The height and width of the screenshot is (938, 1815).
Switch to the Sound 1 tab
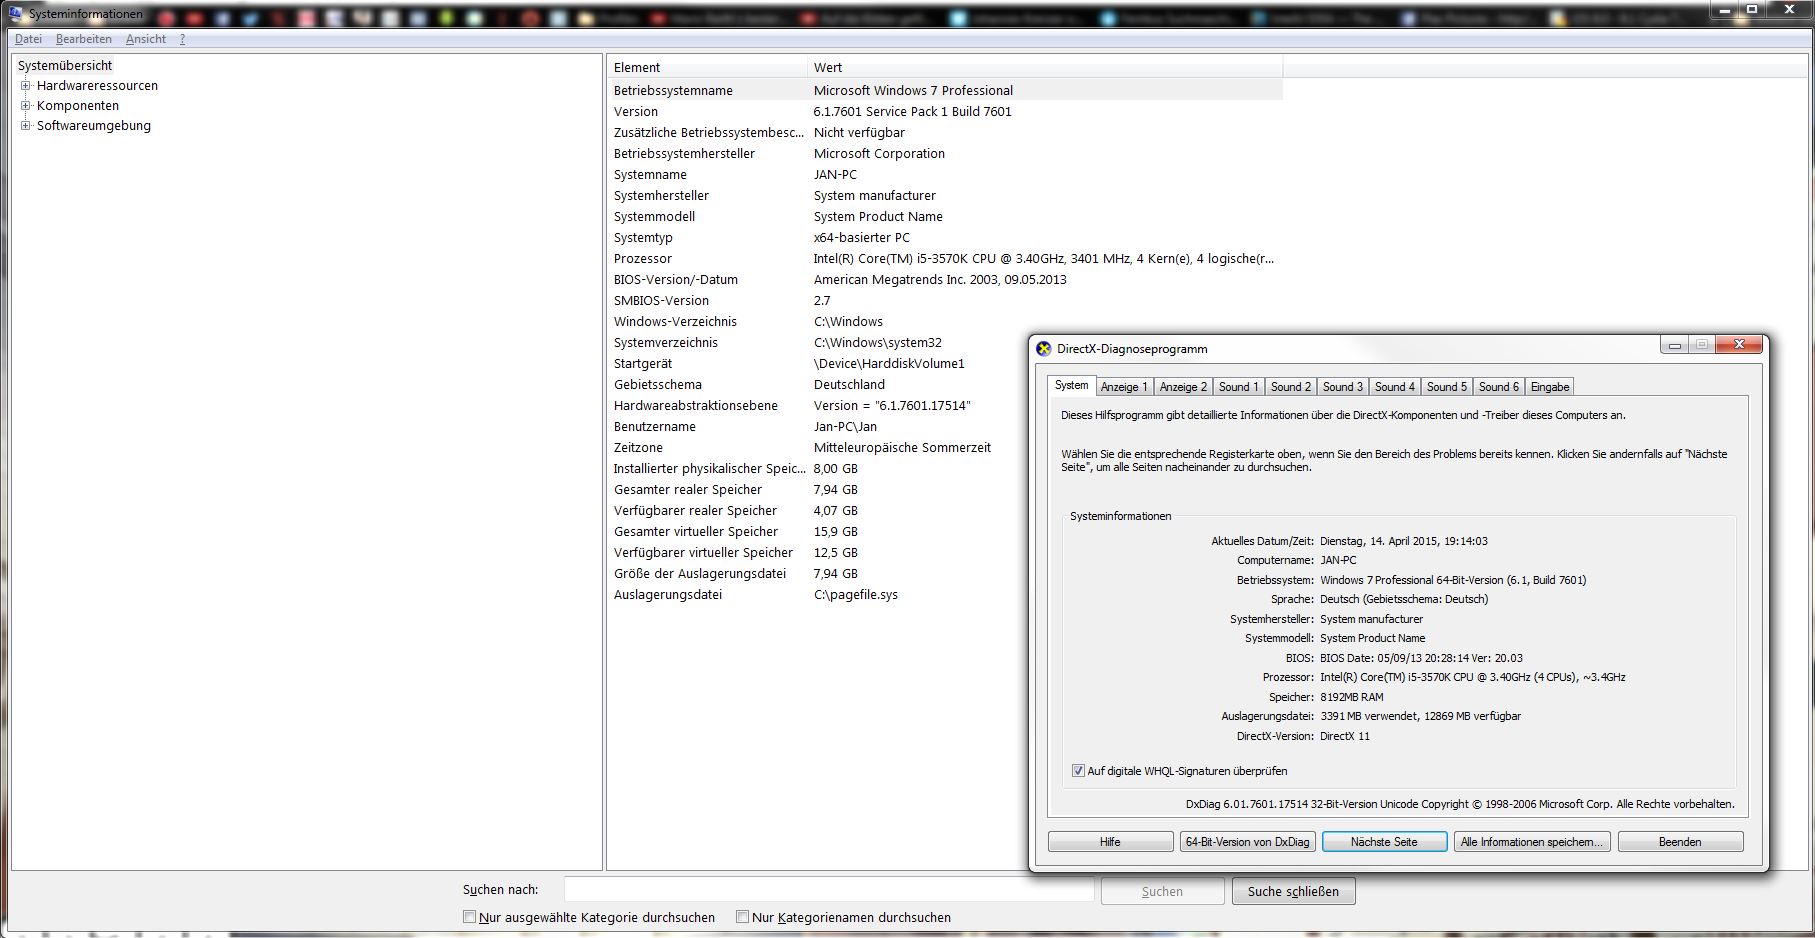click(x=1238, y=387)
